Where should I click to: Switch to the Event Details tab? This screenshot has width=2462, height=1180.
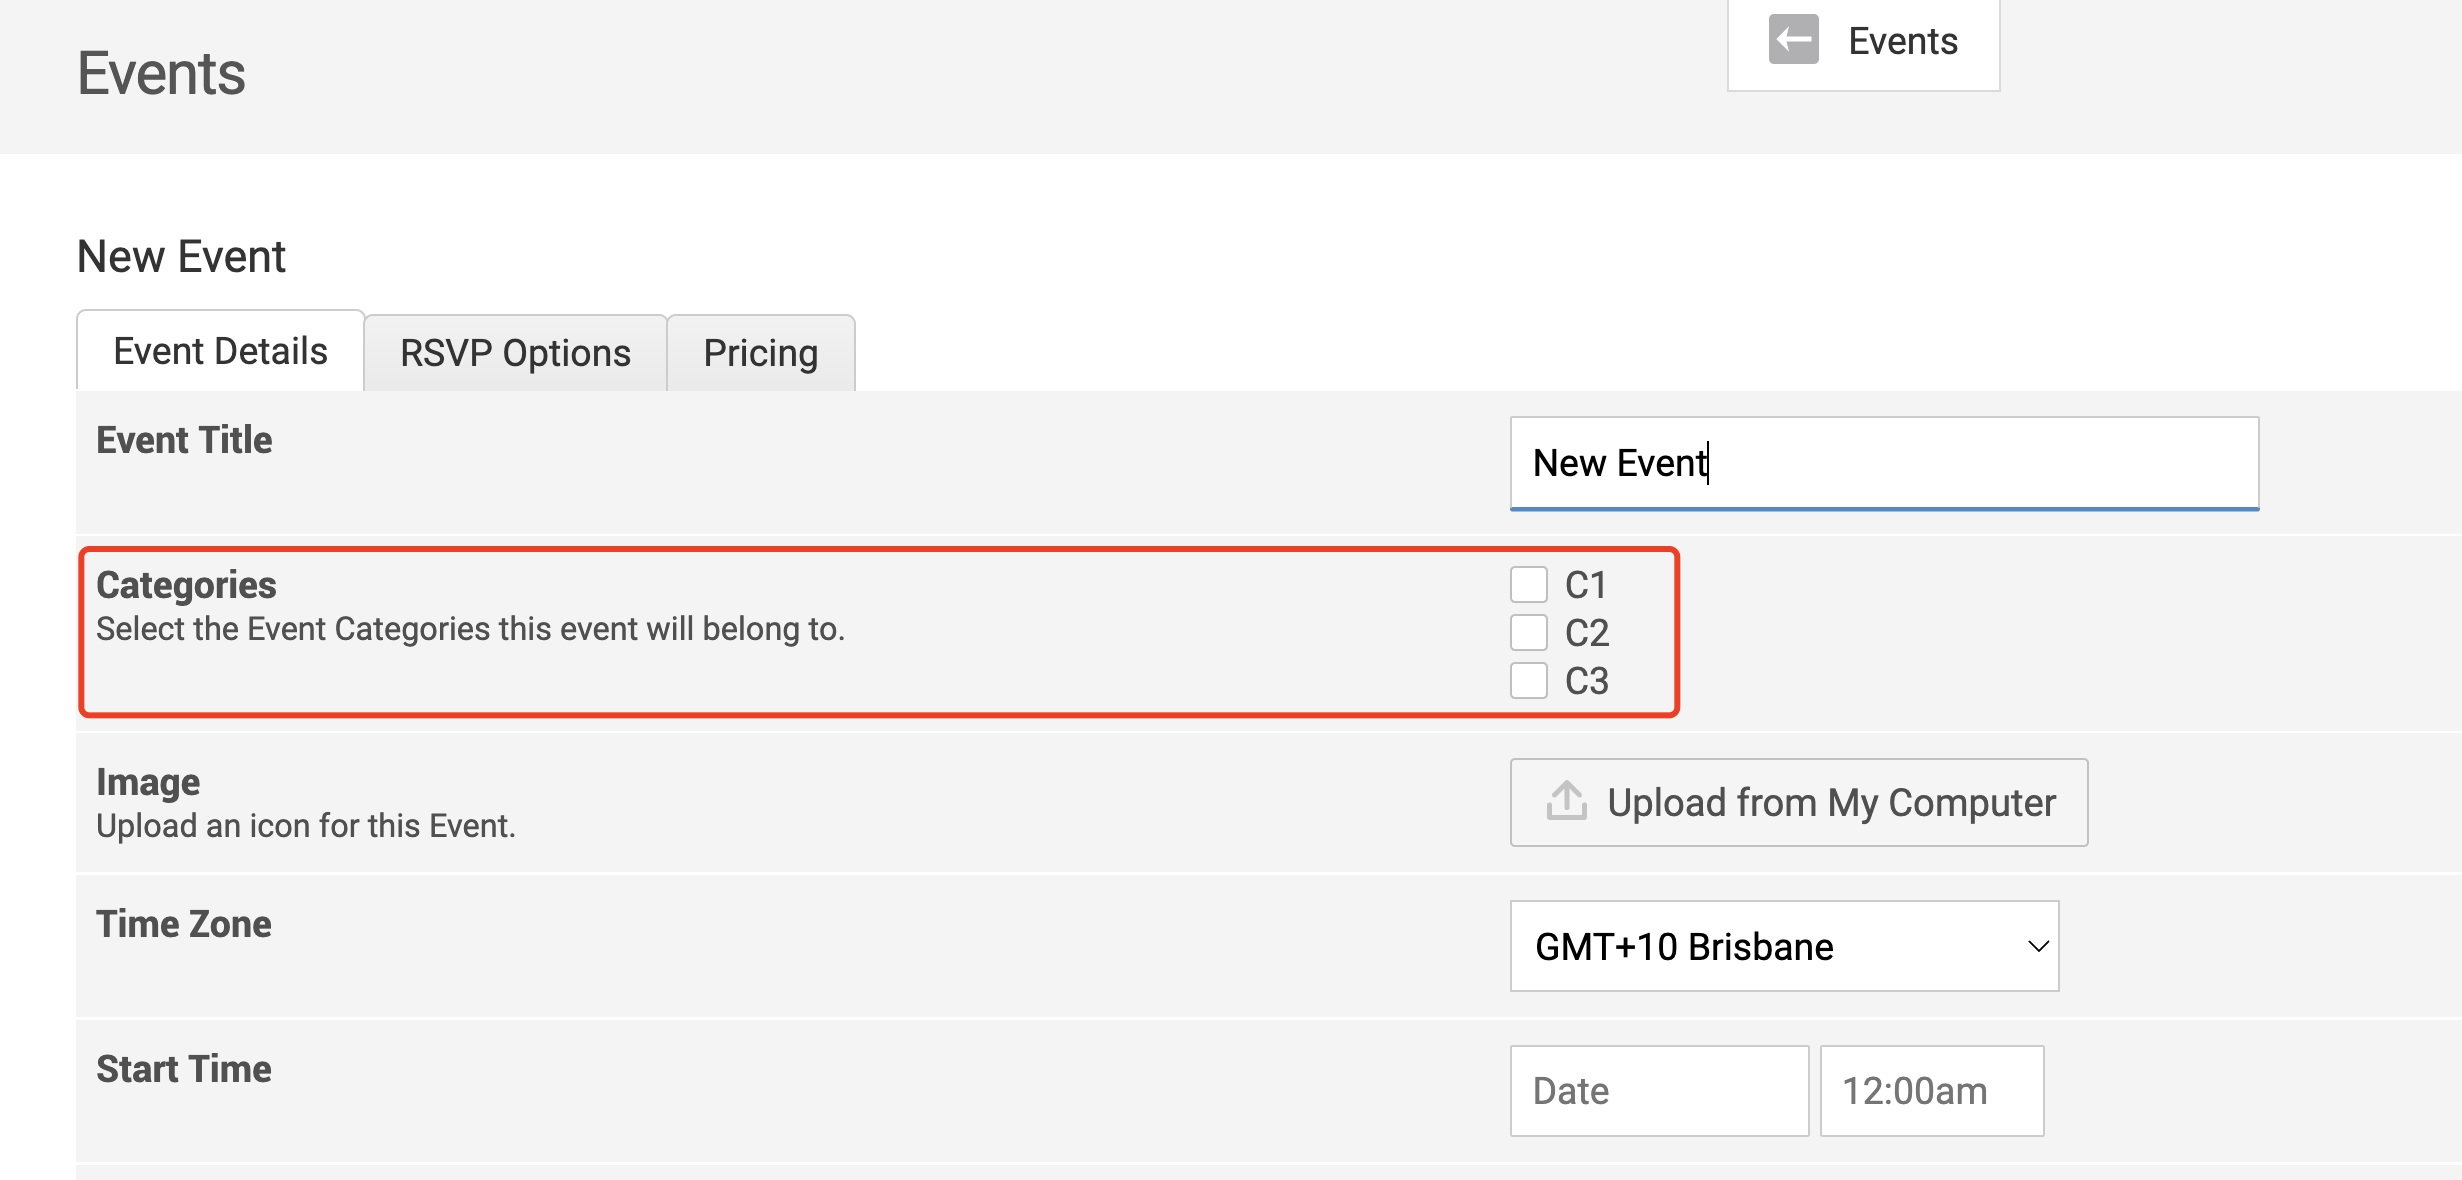tap(220, 352)
